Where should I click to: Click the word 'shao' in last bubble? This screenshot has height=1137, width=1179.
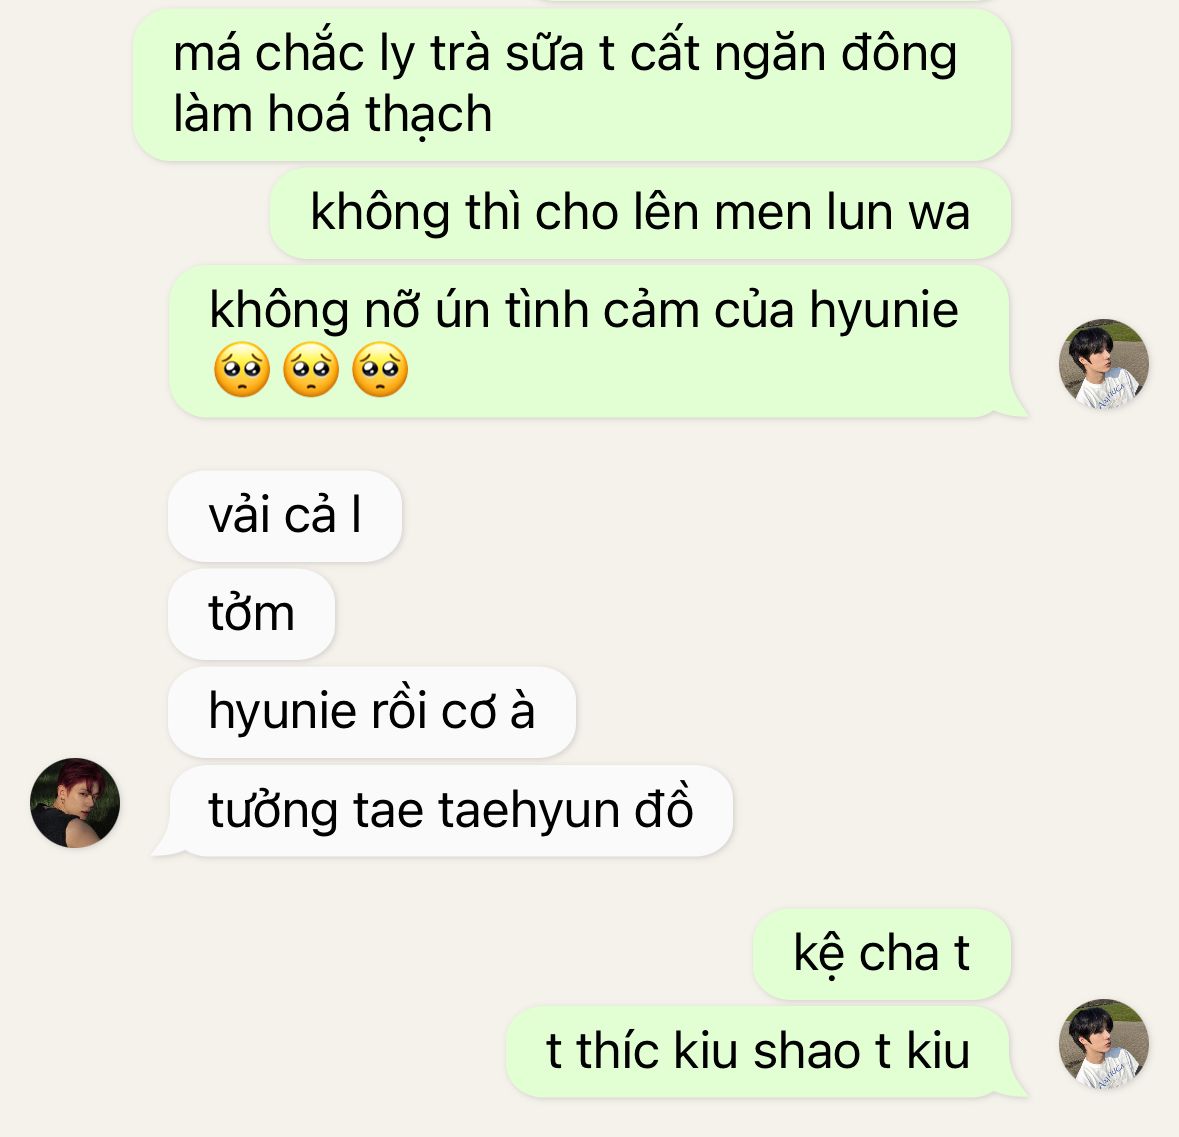click(x=806, y=1051)
